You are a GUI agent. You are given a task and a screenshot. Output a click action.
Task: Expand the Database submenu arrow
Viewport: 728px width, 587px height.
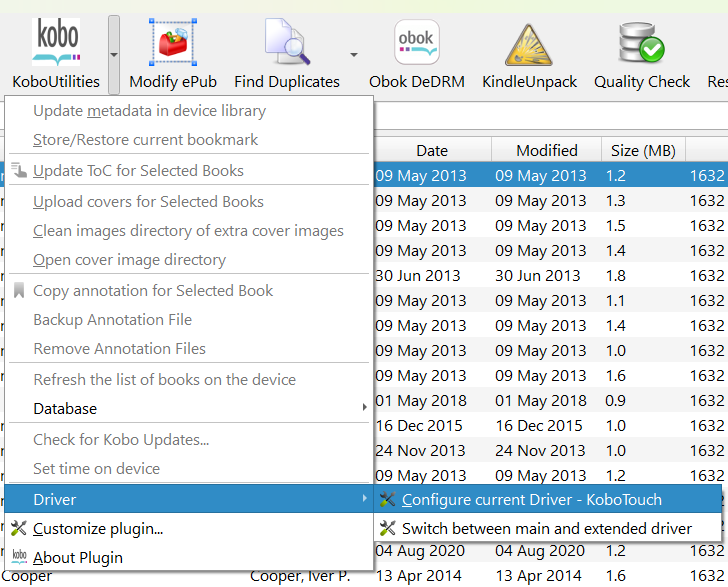(x=364, y=407)
